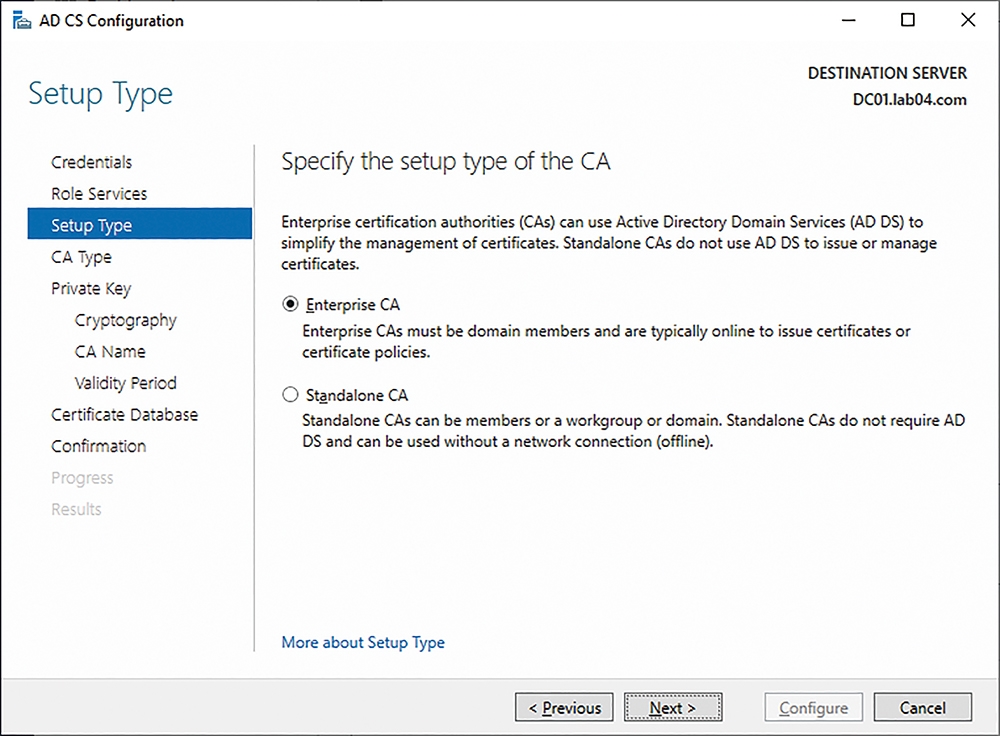Click the 'Enterprise CAs must be domain members' description

point(606,341)
